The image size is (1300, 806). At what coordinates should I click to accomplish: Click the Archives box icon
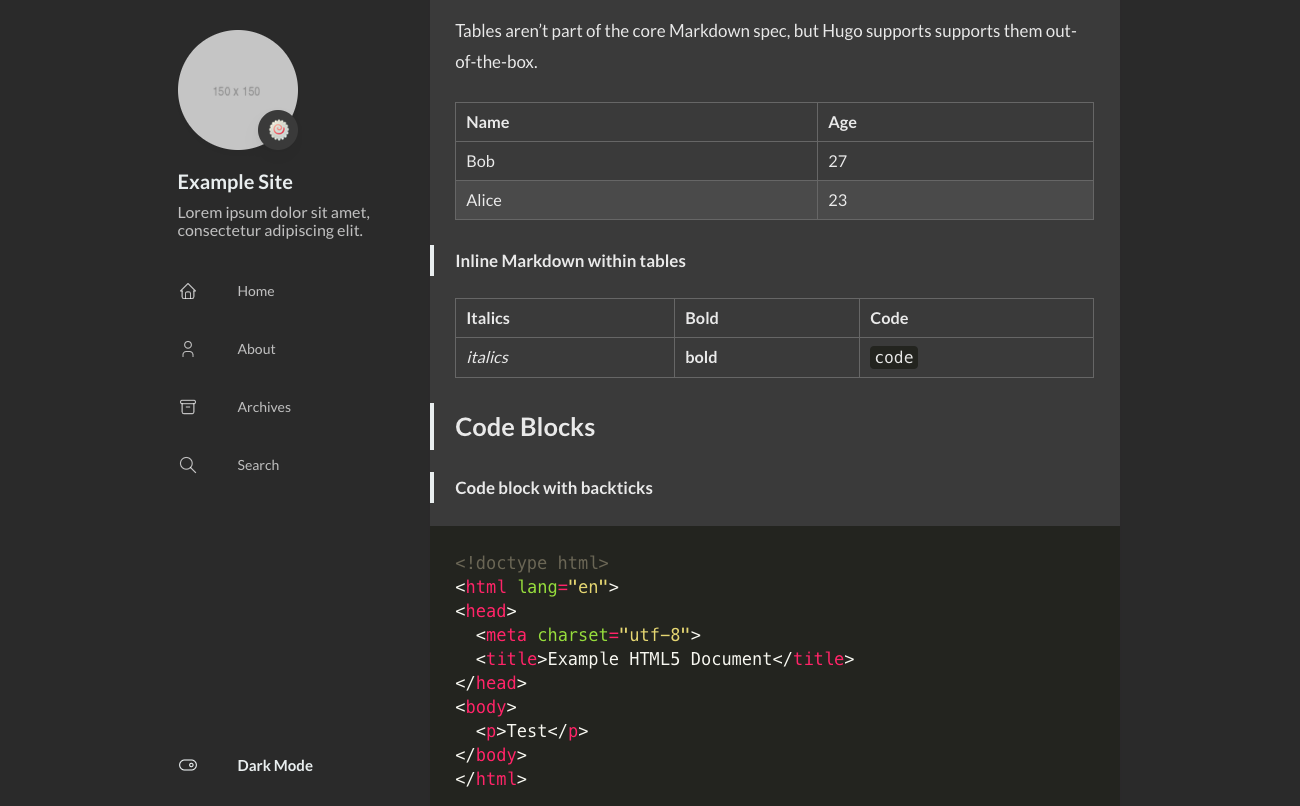pos(187,407)
